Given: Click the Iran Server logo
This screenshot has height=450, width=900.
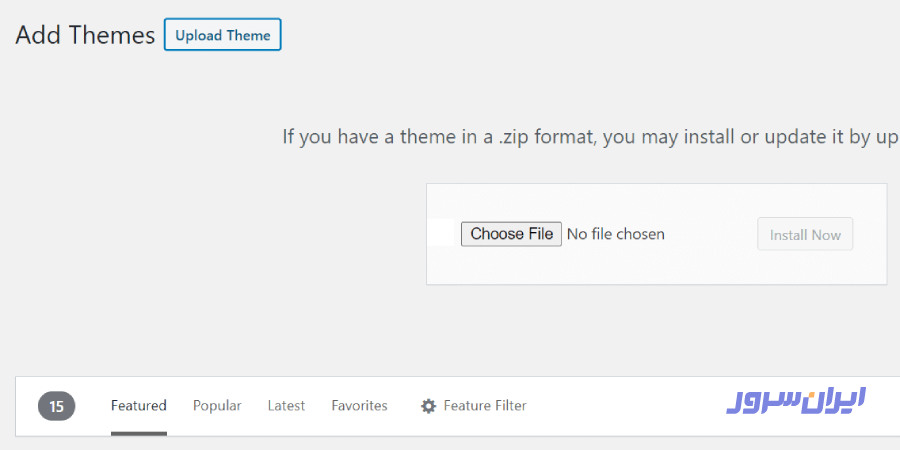Looking at the screenshot, I should (x=796, y=400).
